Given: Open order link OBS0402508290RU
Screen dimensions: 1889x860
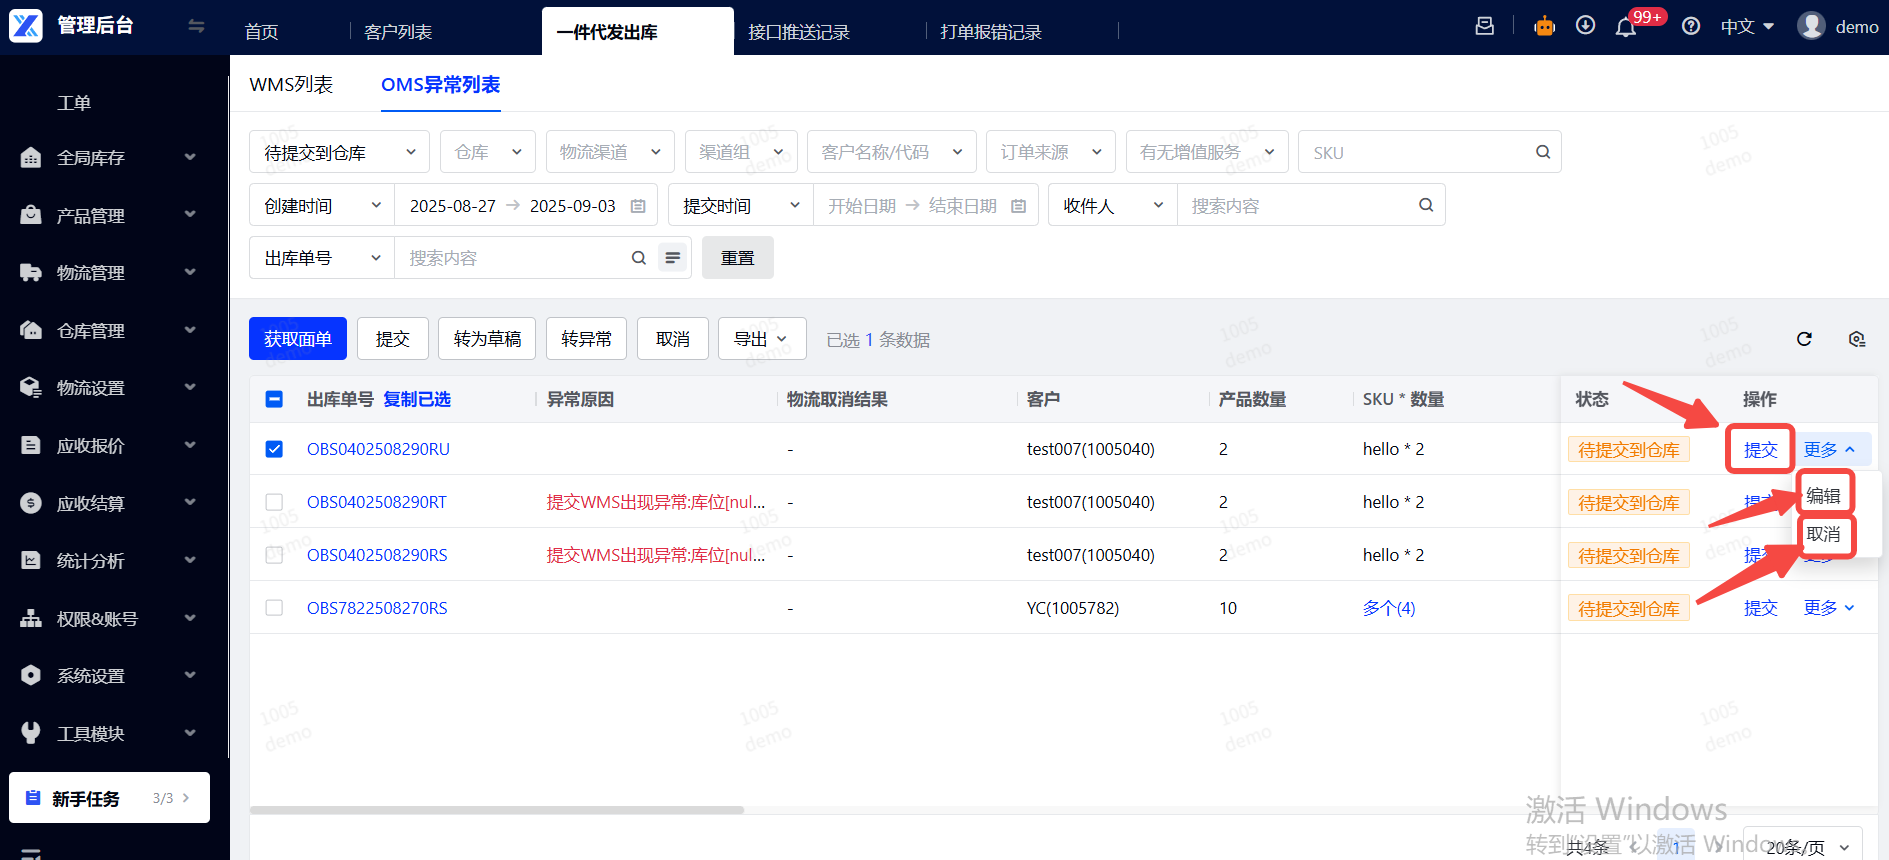Looking at the screenshot, I should (x=378, y=449).
